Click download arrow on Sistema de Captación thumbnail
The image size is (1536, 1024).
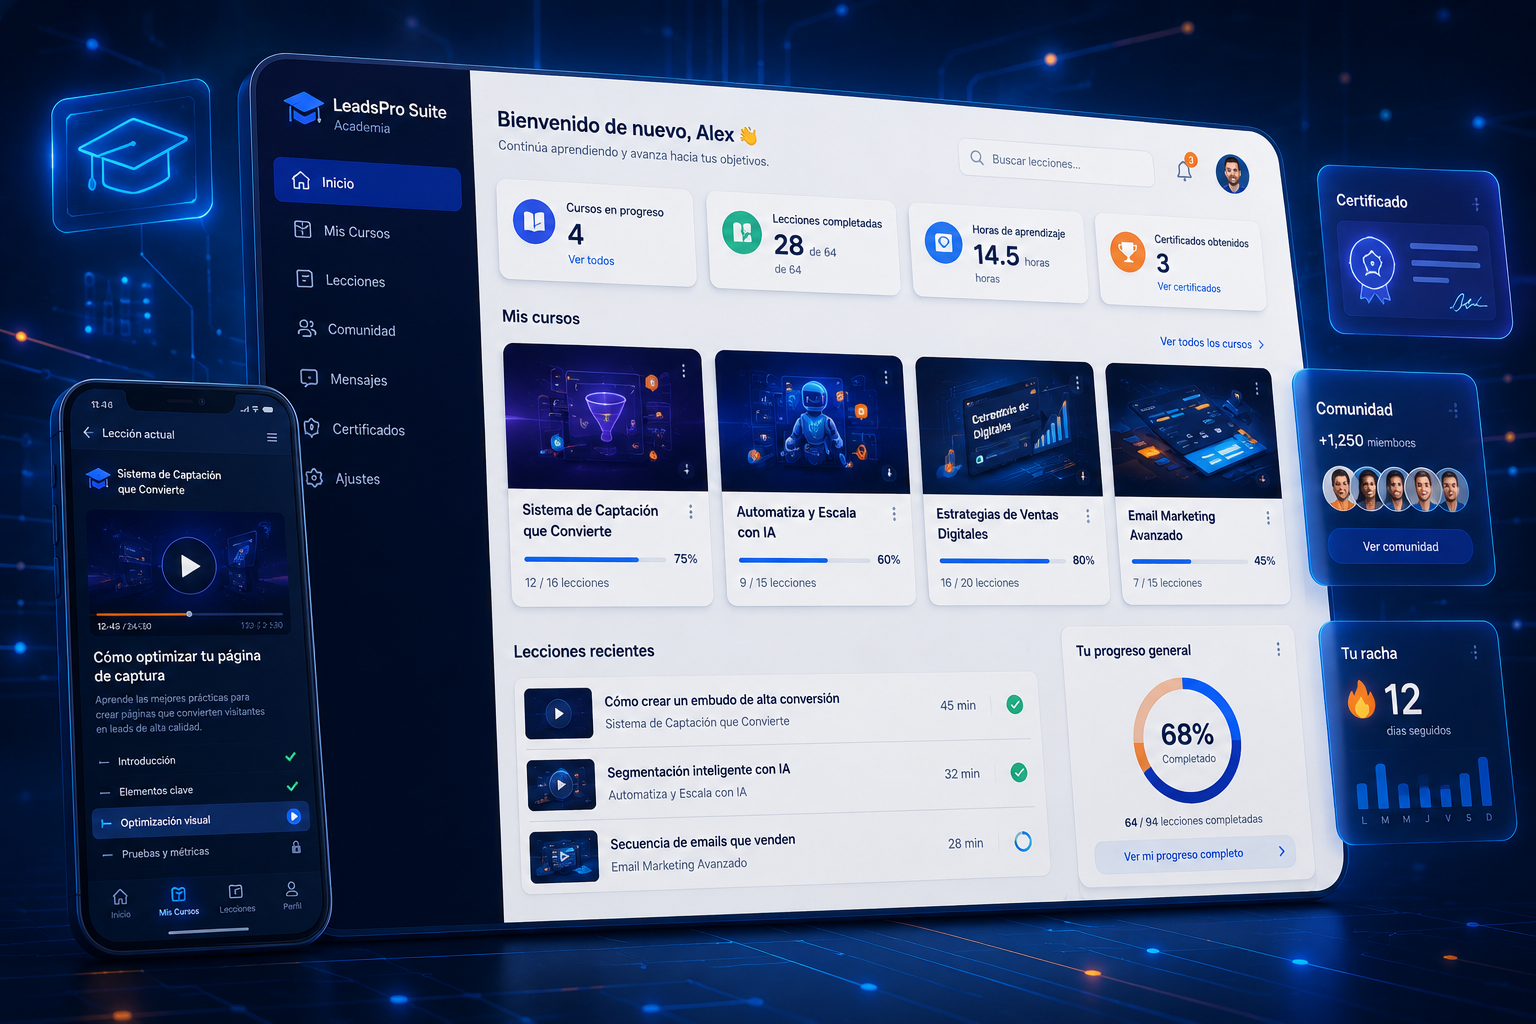687,469
